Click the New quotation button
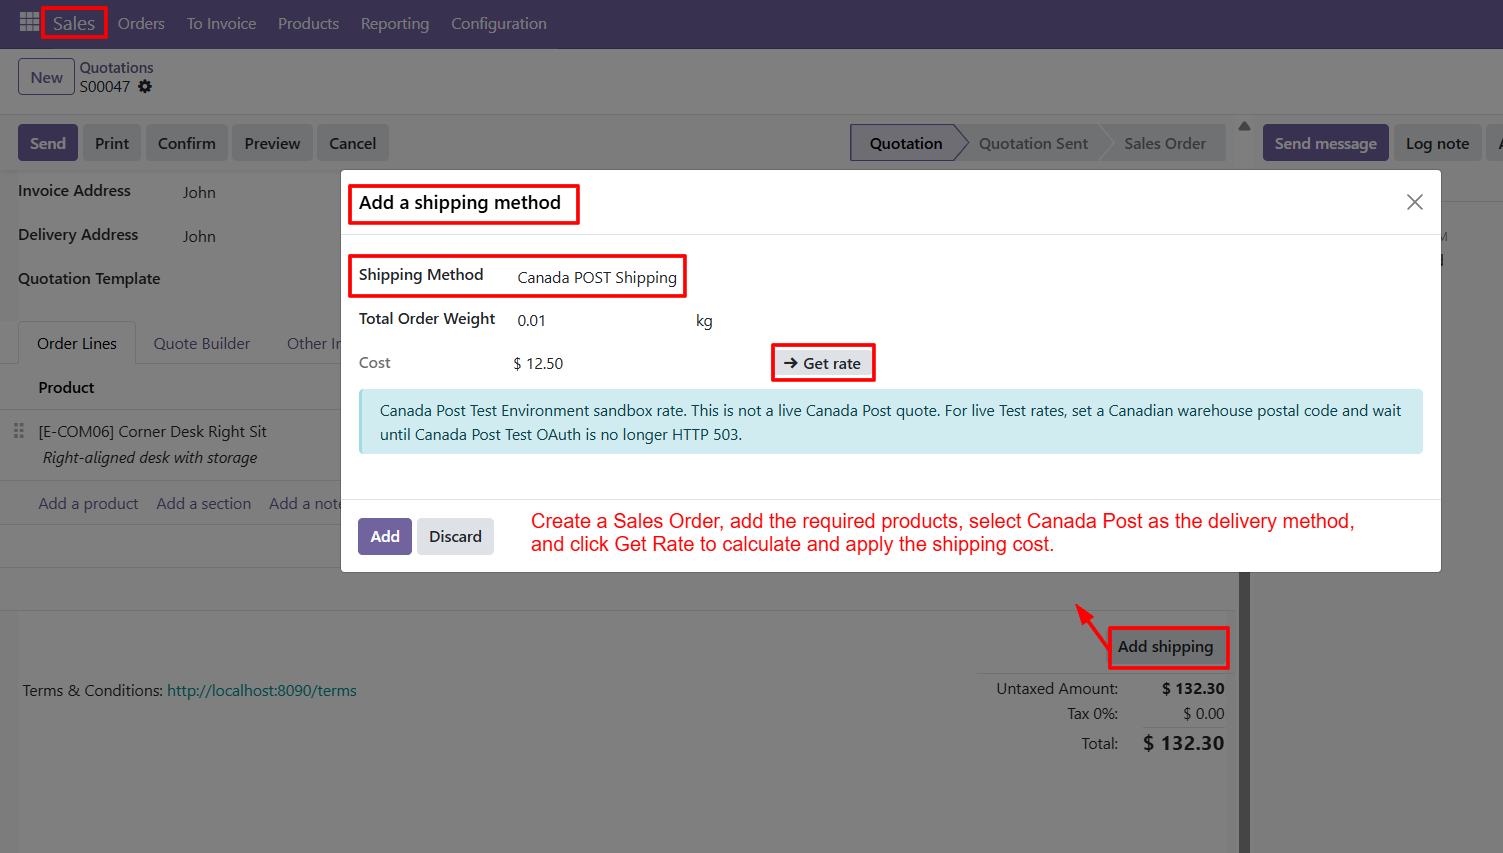The width and height of the screenshot is (1503, 853). (x=46, y=77)
